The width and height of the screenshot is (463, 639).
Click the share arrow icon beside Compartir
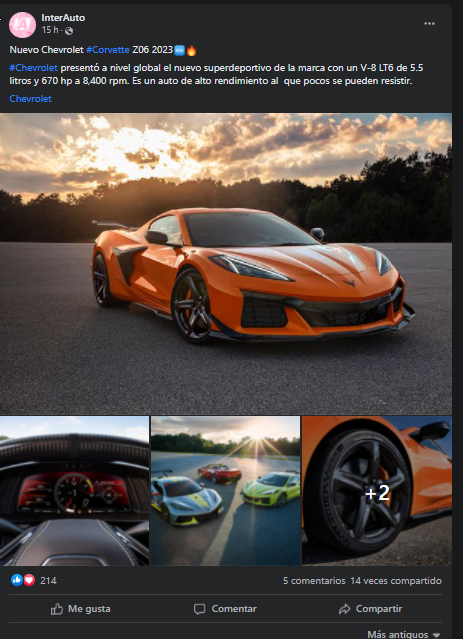pos(344,609)
